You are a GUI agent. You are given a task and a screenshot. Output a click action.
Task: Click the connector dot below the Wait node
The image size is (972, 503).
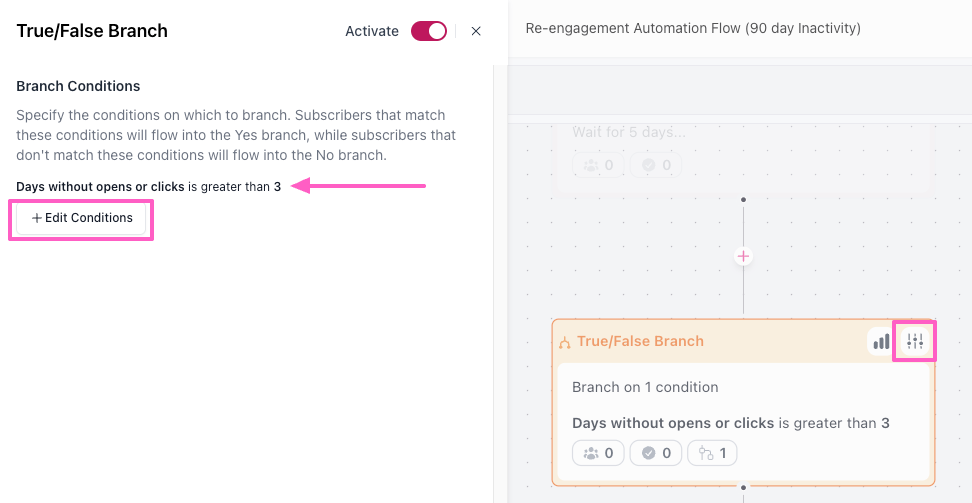click(x=743, y=200)
